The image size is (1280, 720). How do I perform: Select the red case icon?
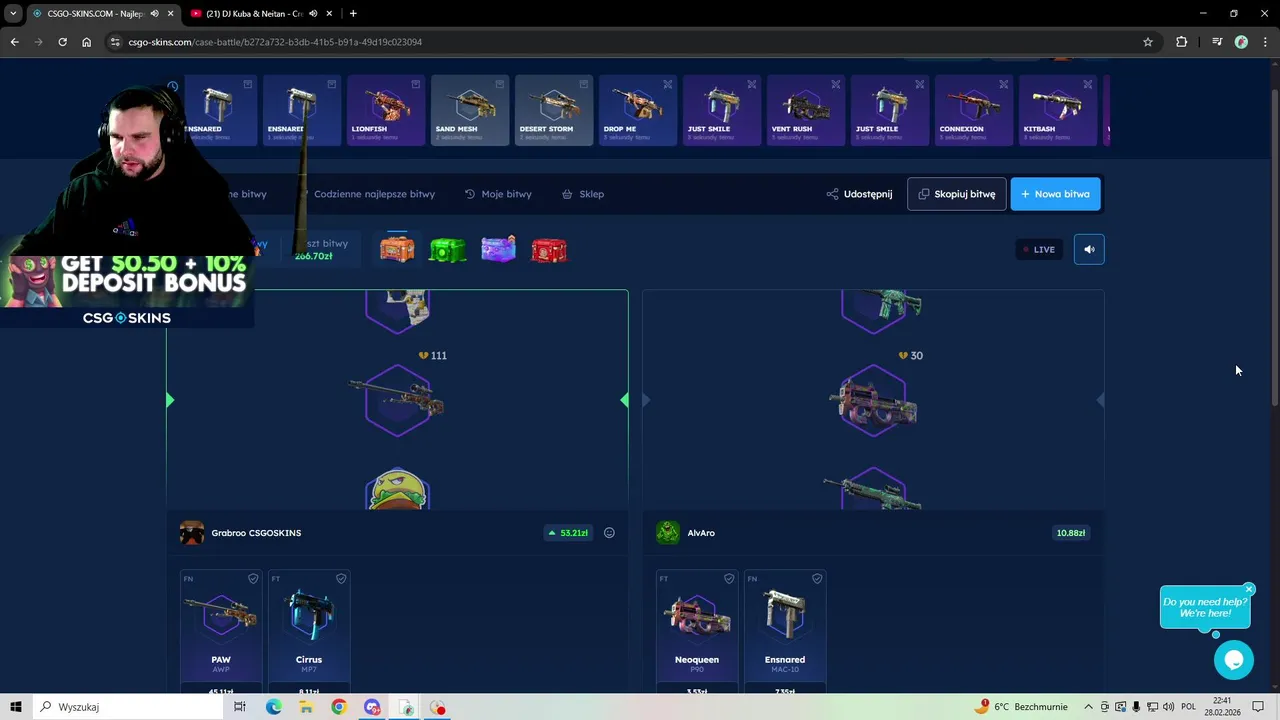coord(548,249)
